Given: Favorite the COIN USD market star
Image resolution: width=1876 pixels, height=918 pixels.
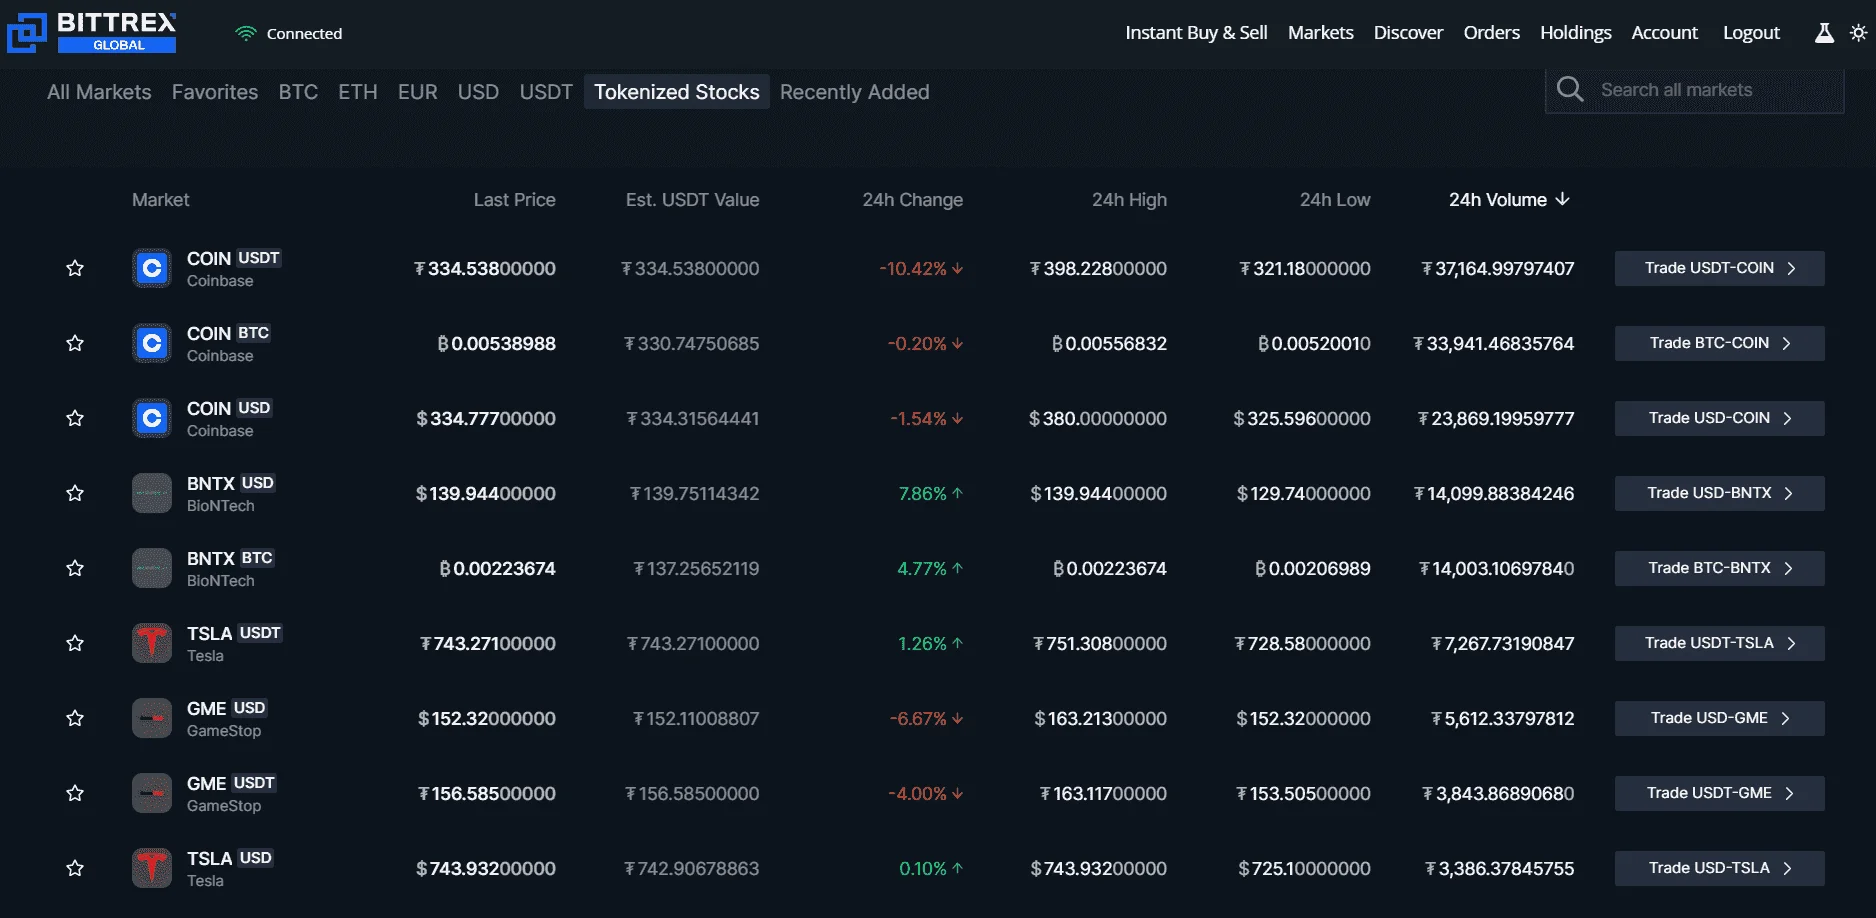Looking at the screenshot, I should [75, 418].
